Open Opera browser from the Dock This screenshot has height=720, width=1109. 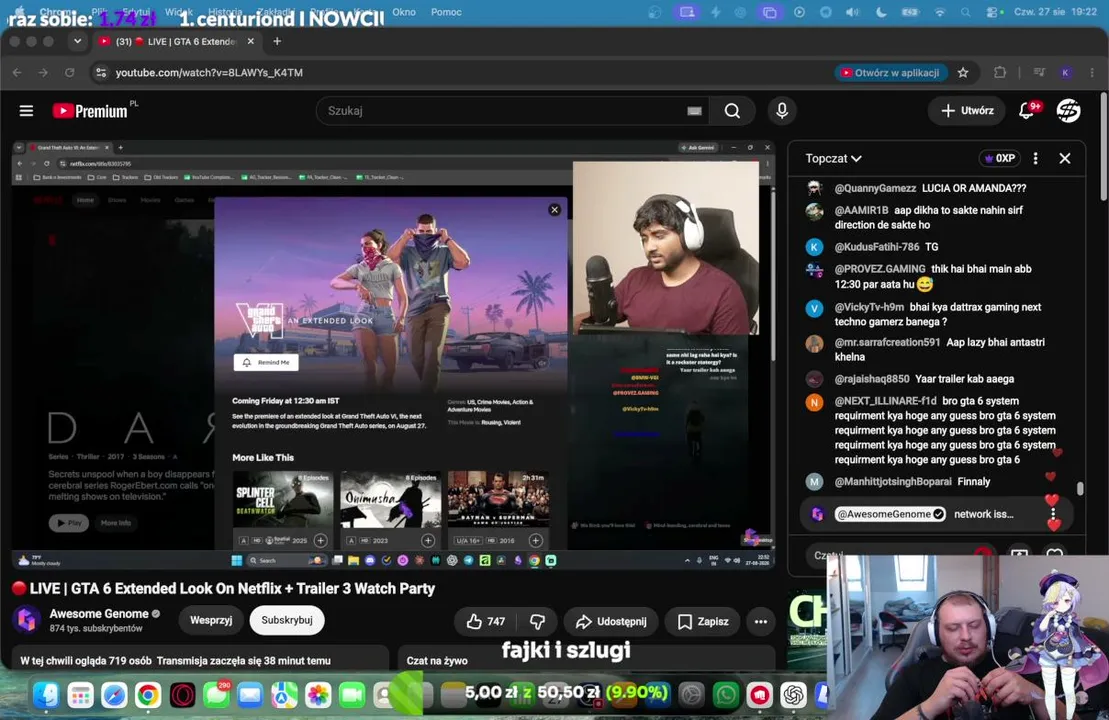pos(182,695)
